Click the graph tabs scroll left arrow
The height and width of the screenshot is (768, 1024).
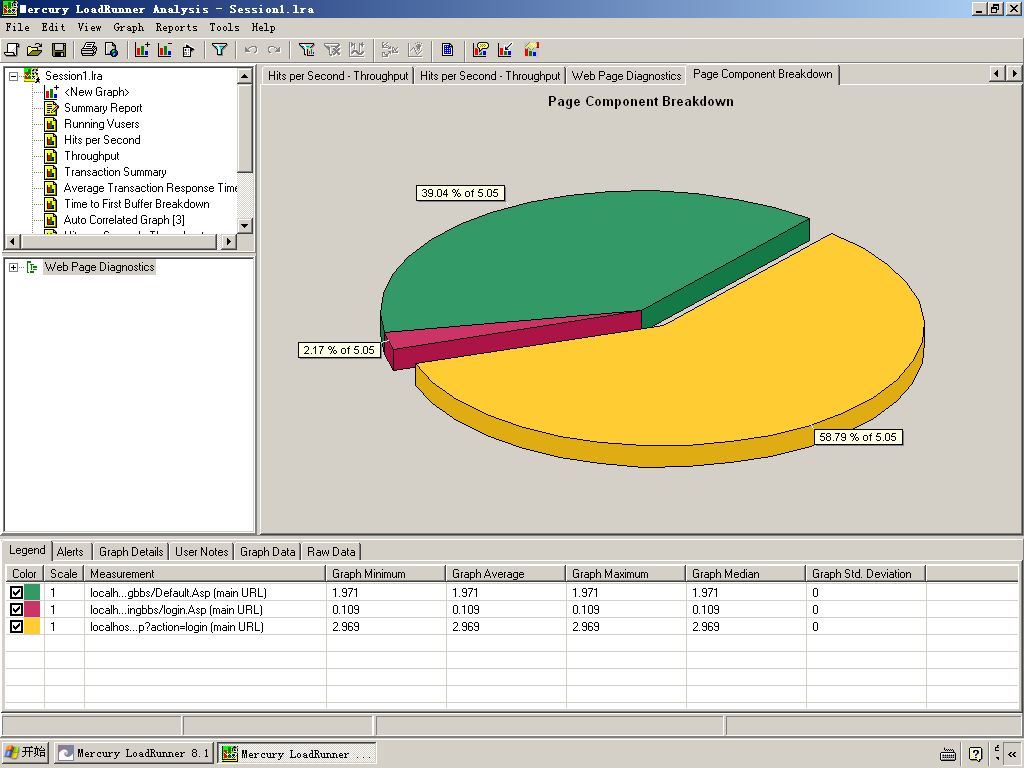(x=997, y=74)
